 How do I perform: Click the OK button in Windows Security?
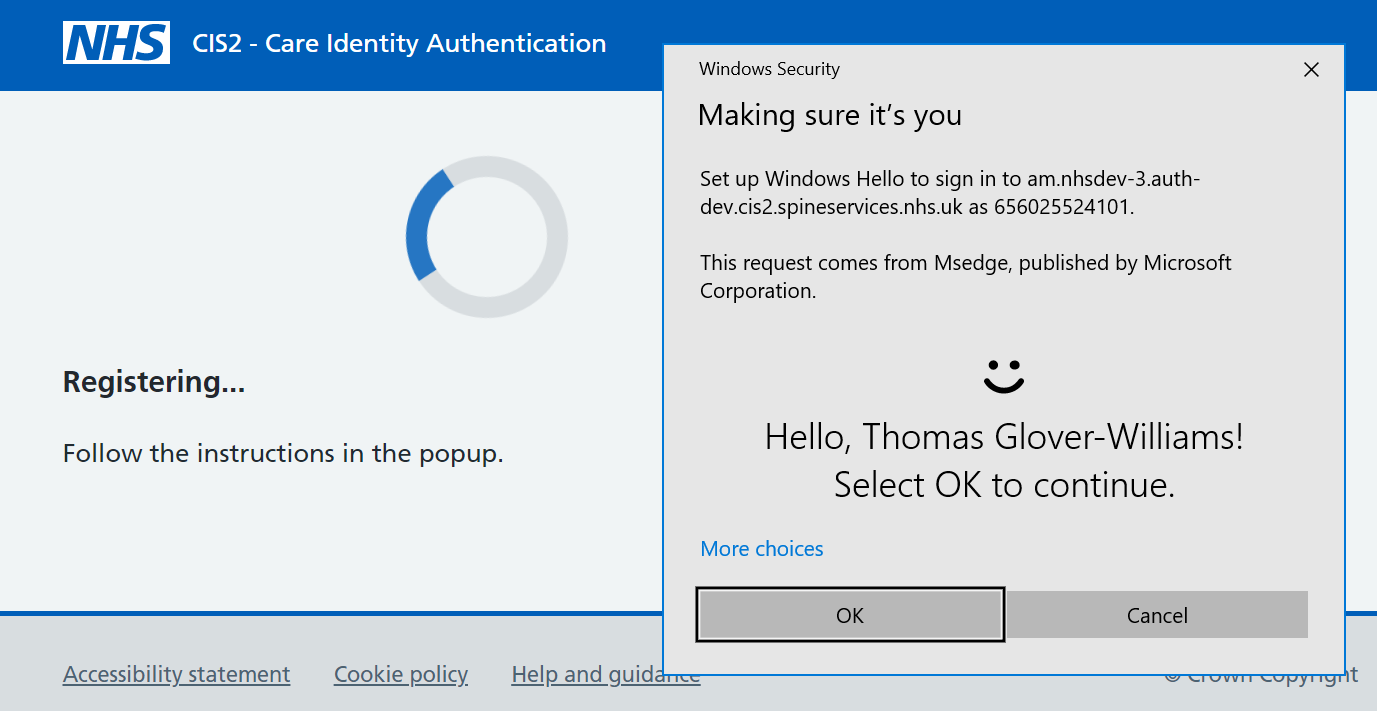[x=850, y=615]
